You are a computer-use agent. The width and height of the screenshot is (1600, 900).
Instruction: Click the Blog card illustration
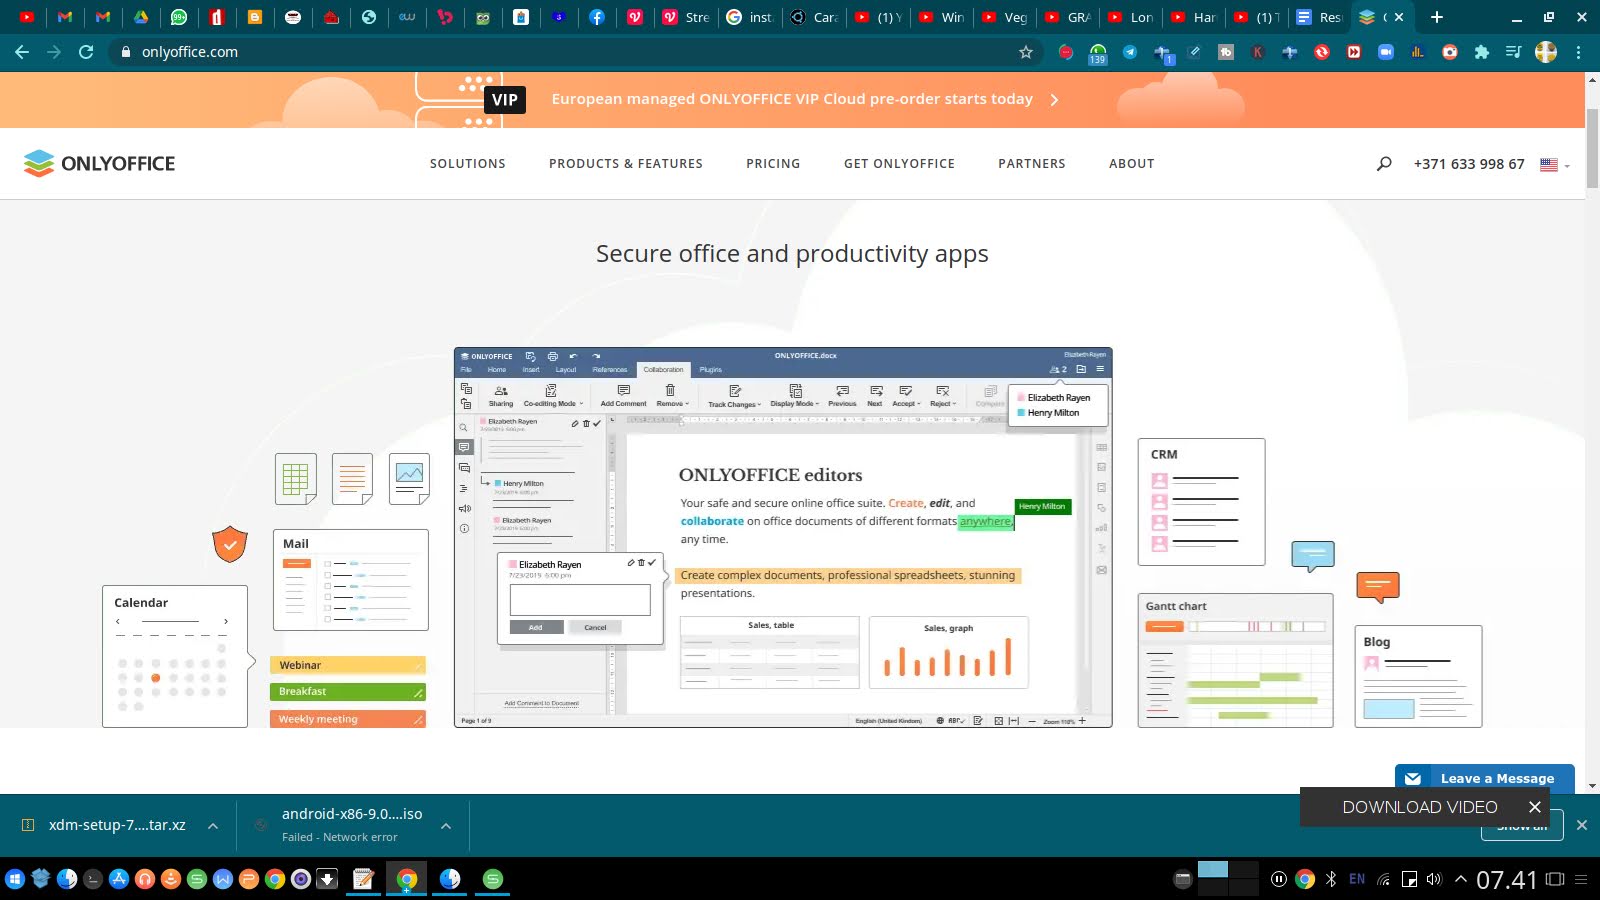point(1418,676)
